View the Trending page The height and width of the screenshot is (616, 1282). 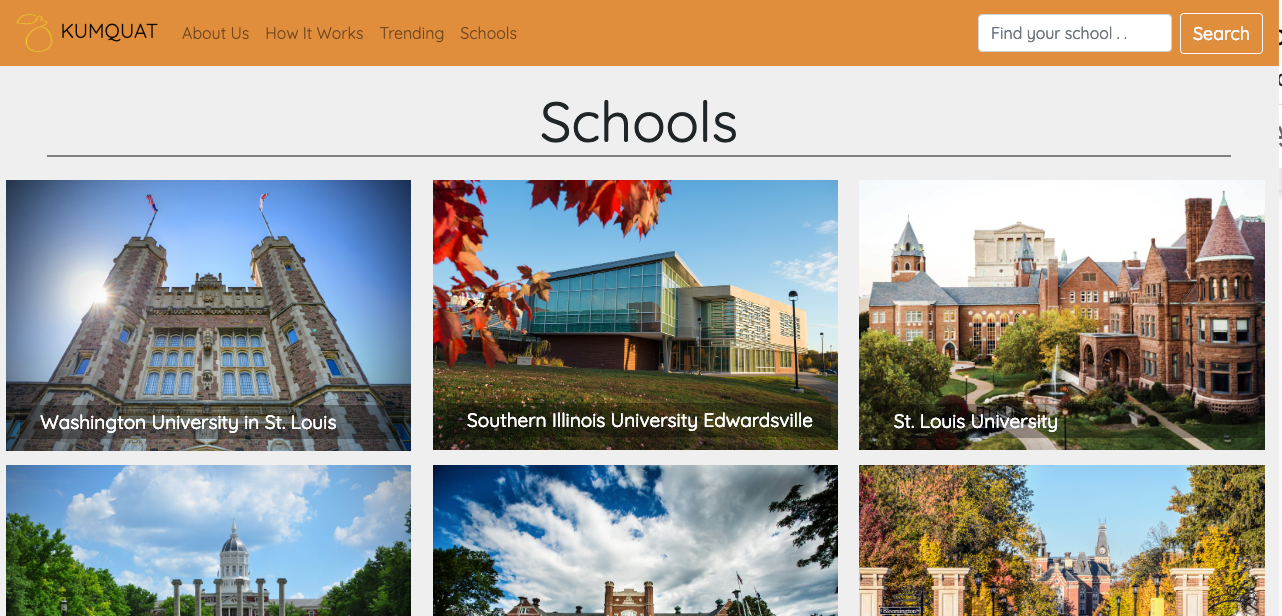tap(411, 33)
